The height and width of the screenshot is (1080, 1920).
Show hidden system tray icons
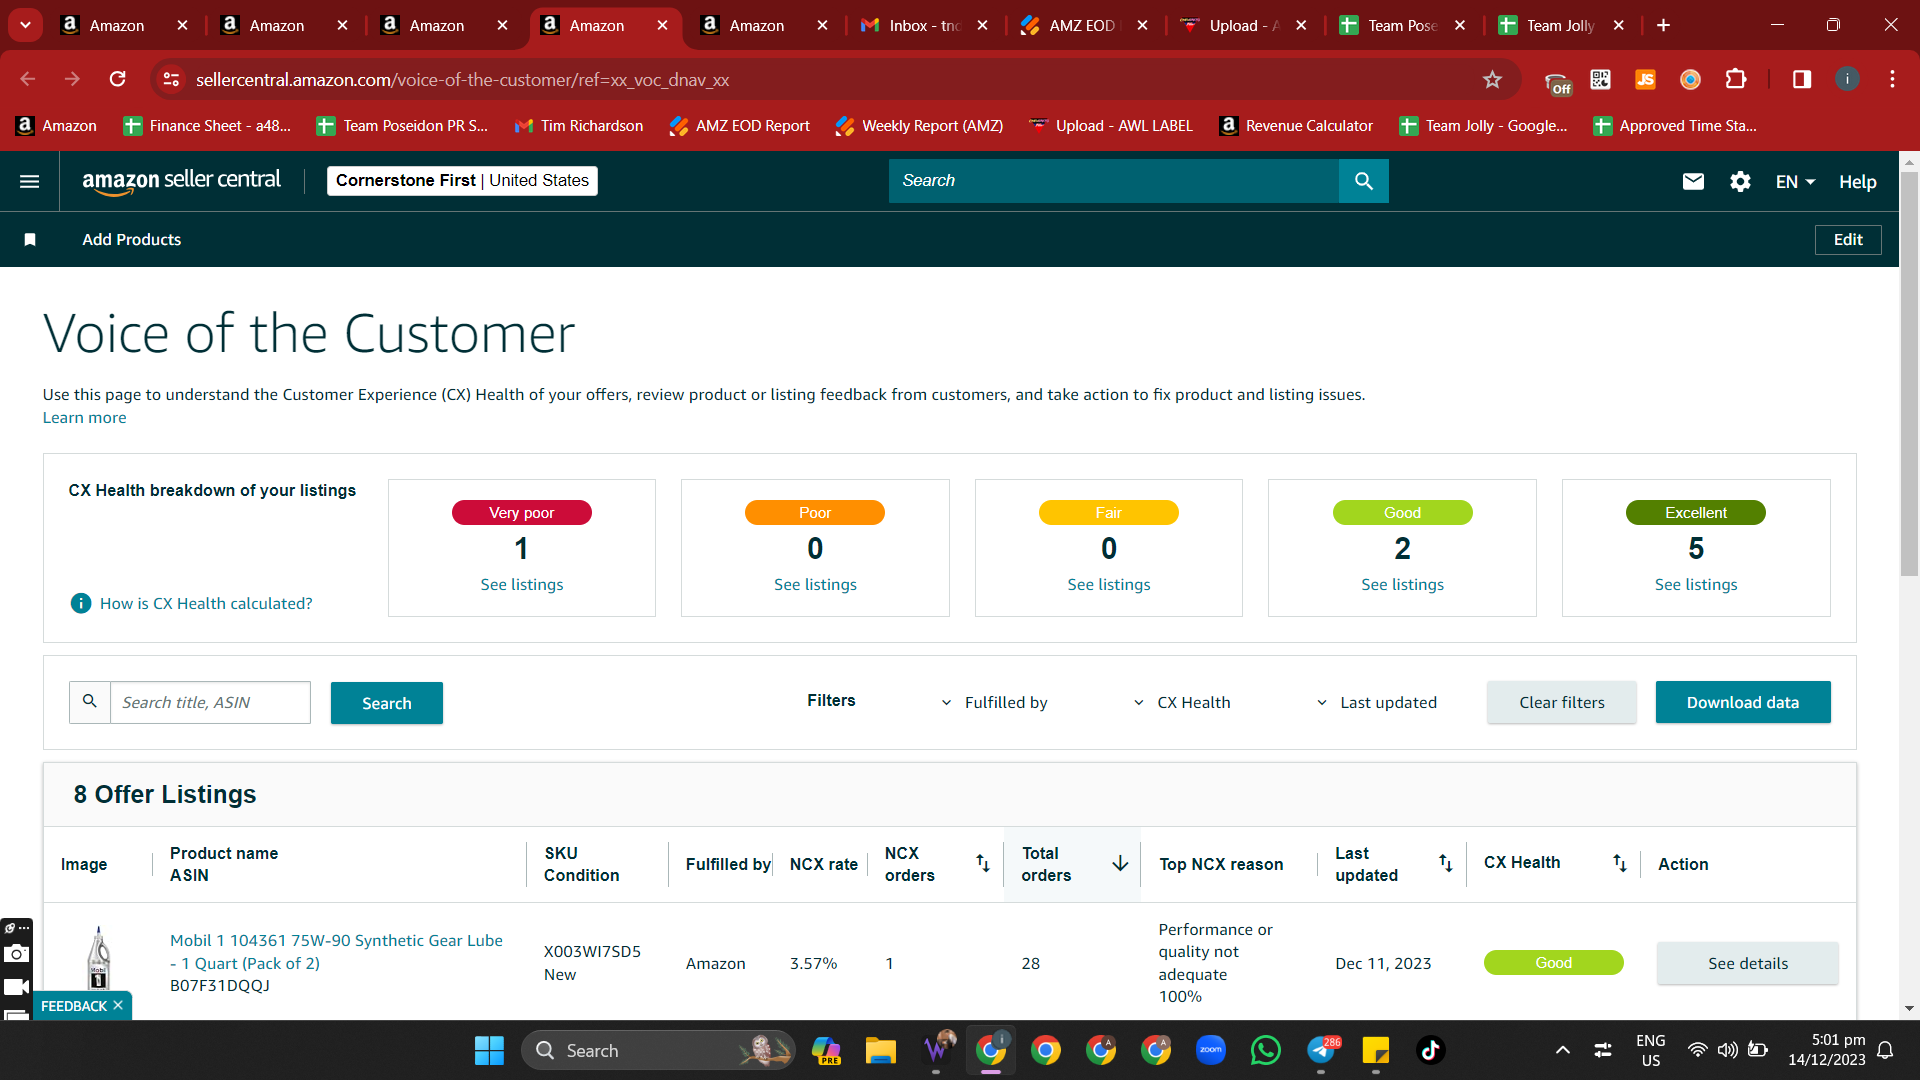click(x=1562, y=1050)
